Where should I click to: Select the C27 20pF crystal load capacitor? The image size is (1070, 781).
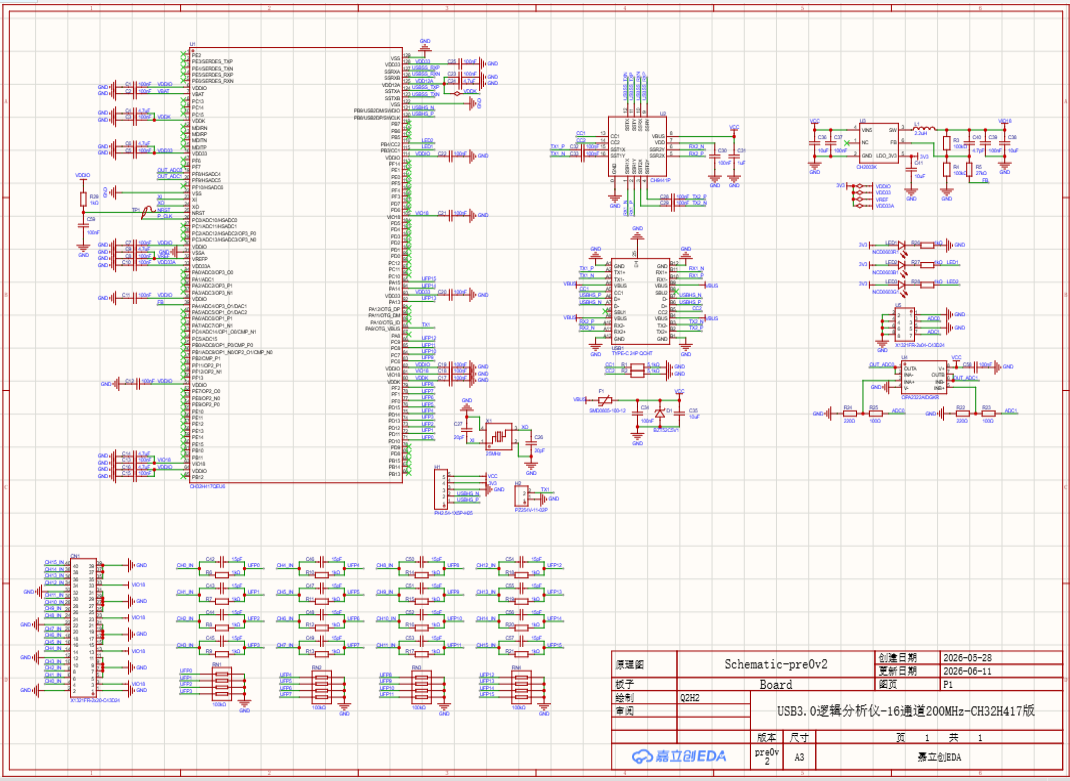coord(467,429)
